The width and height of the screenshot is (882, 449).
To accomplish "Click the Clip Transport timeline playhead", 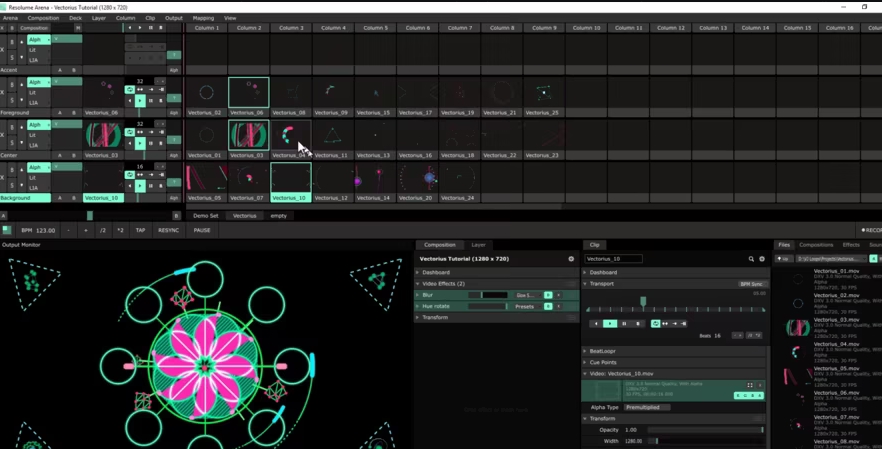I will coord(643,302).
